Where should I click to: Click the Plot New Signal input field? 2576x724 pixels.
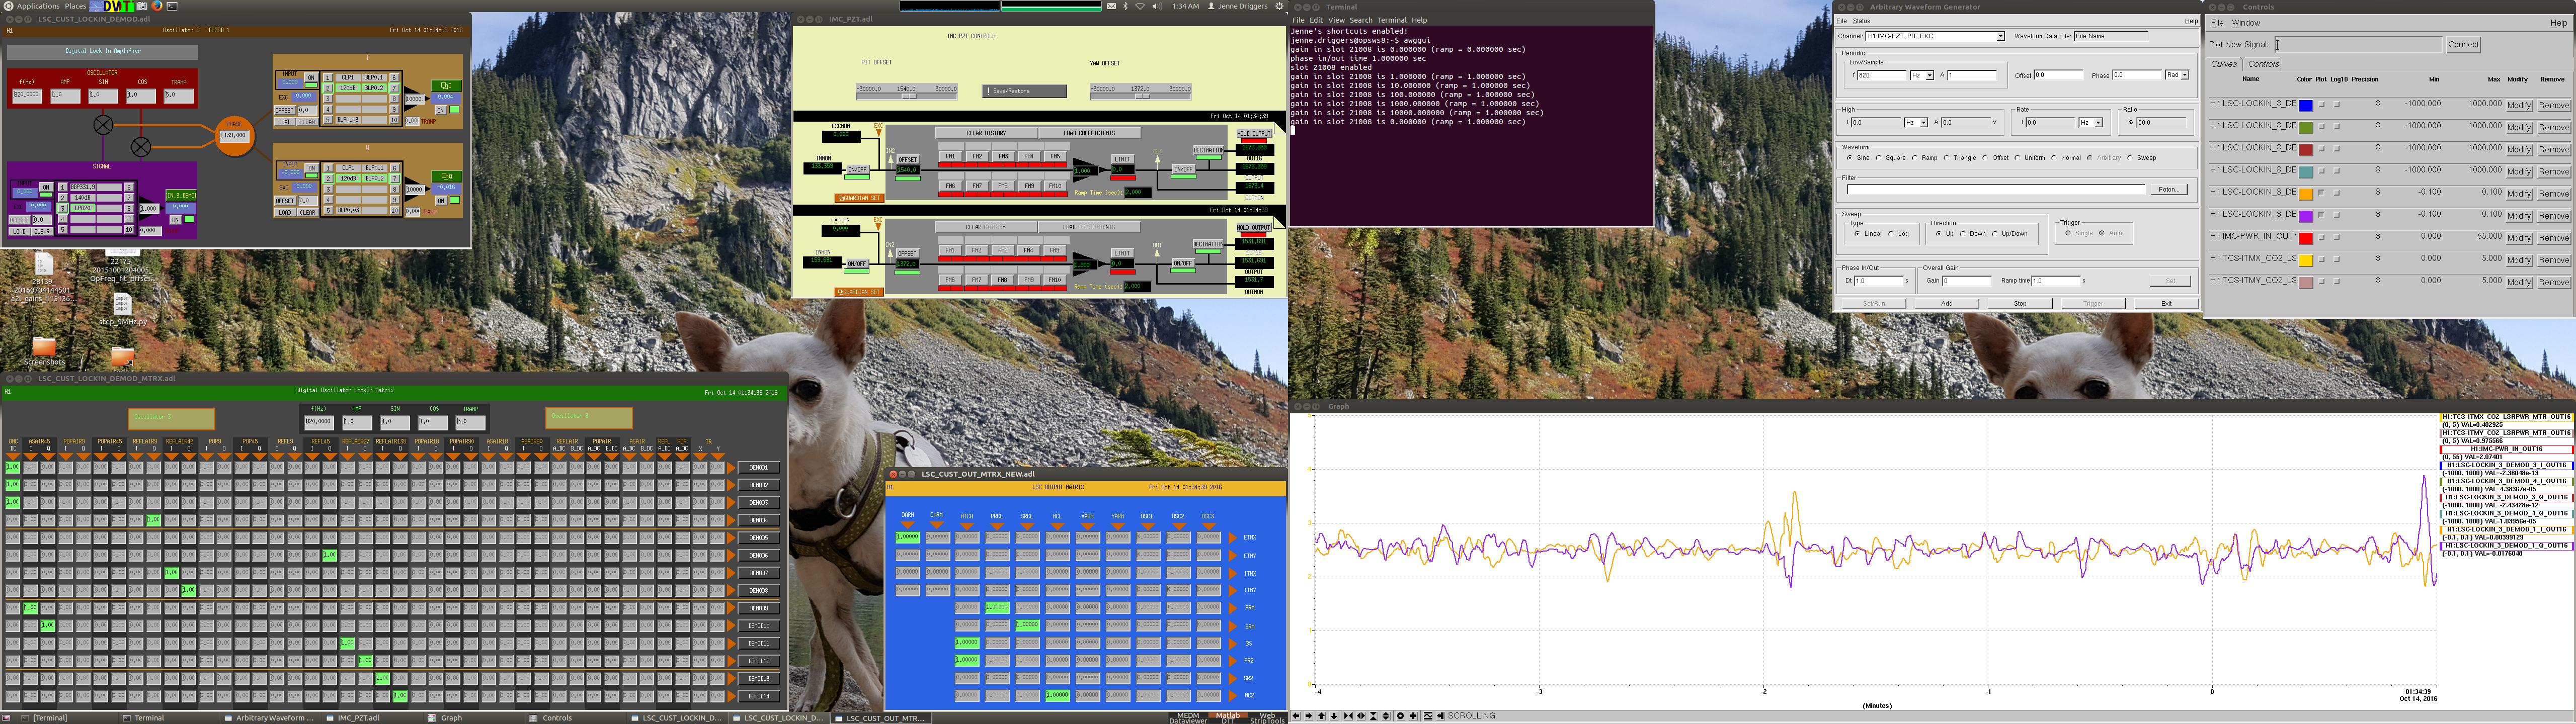tap(2359, 45)
